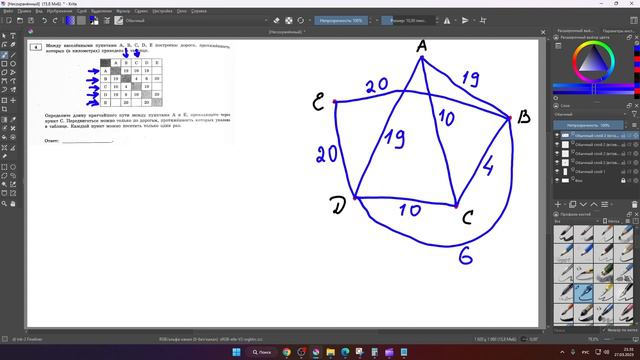Open Windows Start menu
The image size is (640, 360).
(236, 352)
